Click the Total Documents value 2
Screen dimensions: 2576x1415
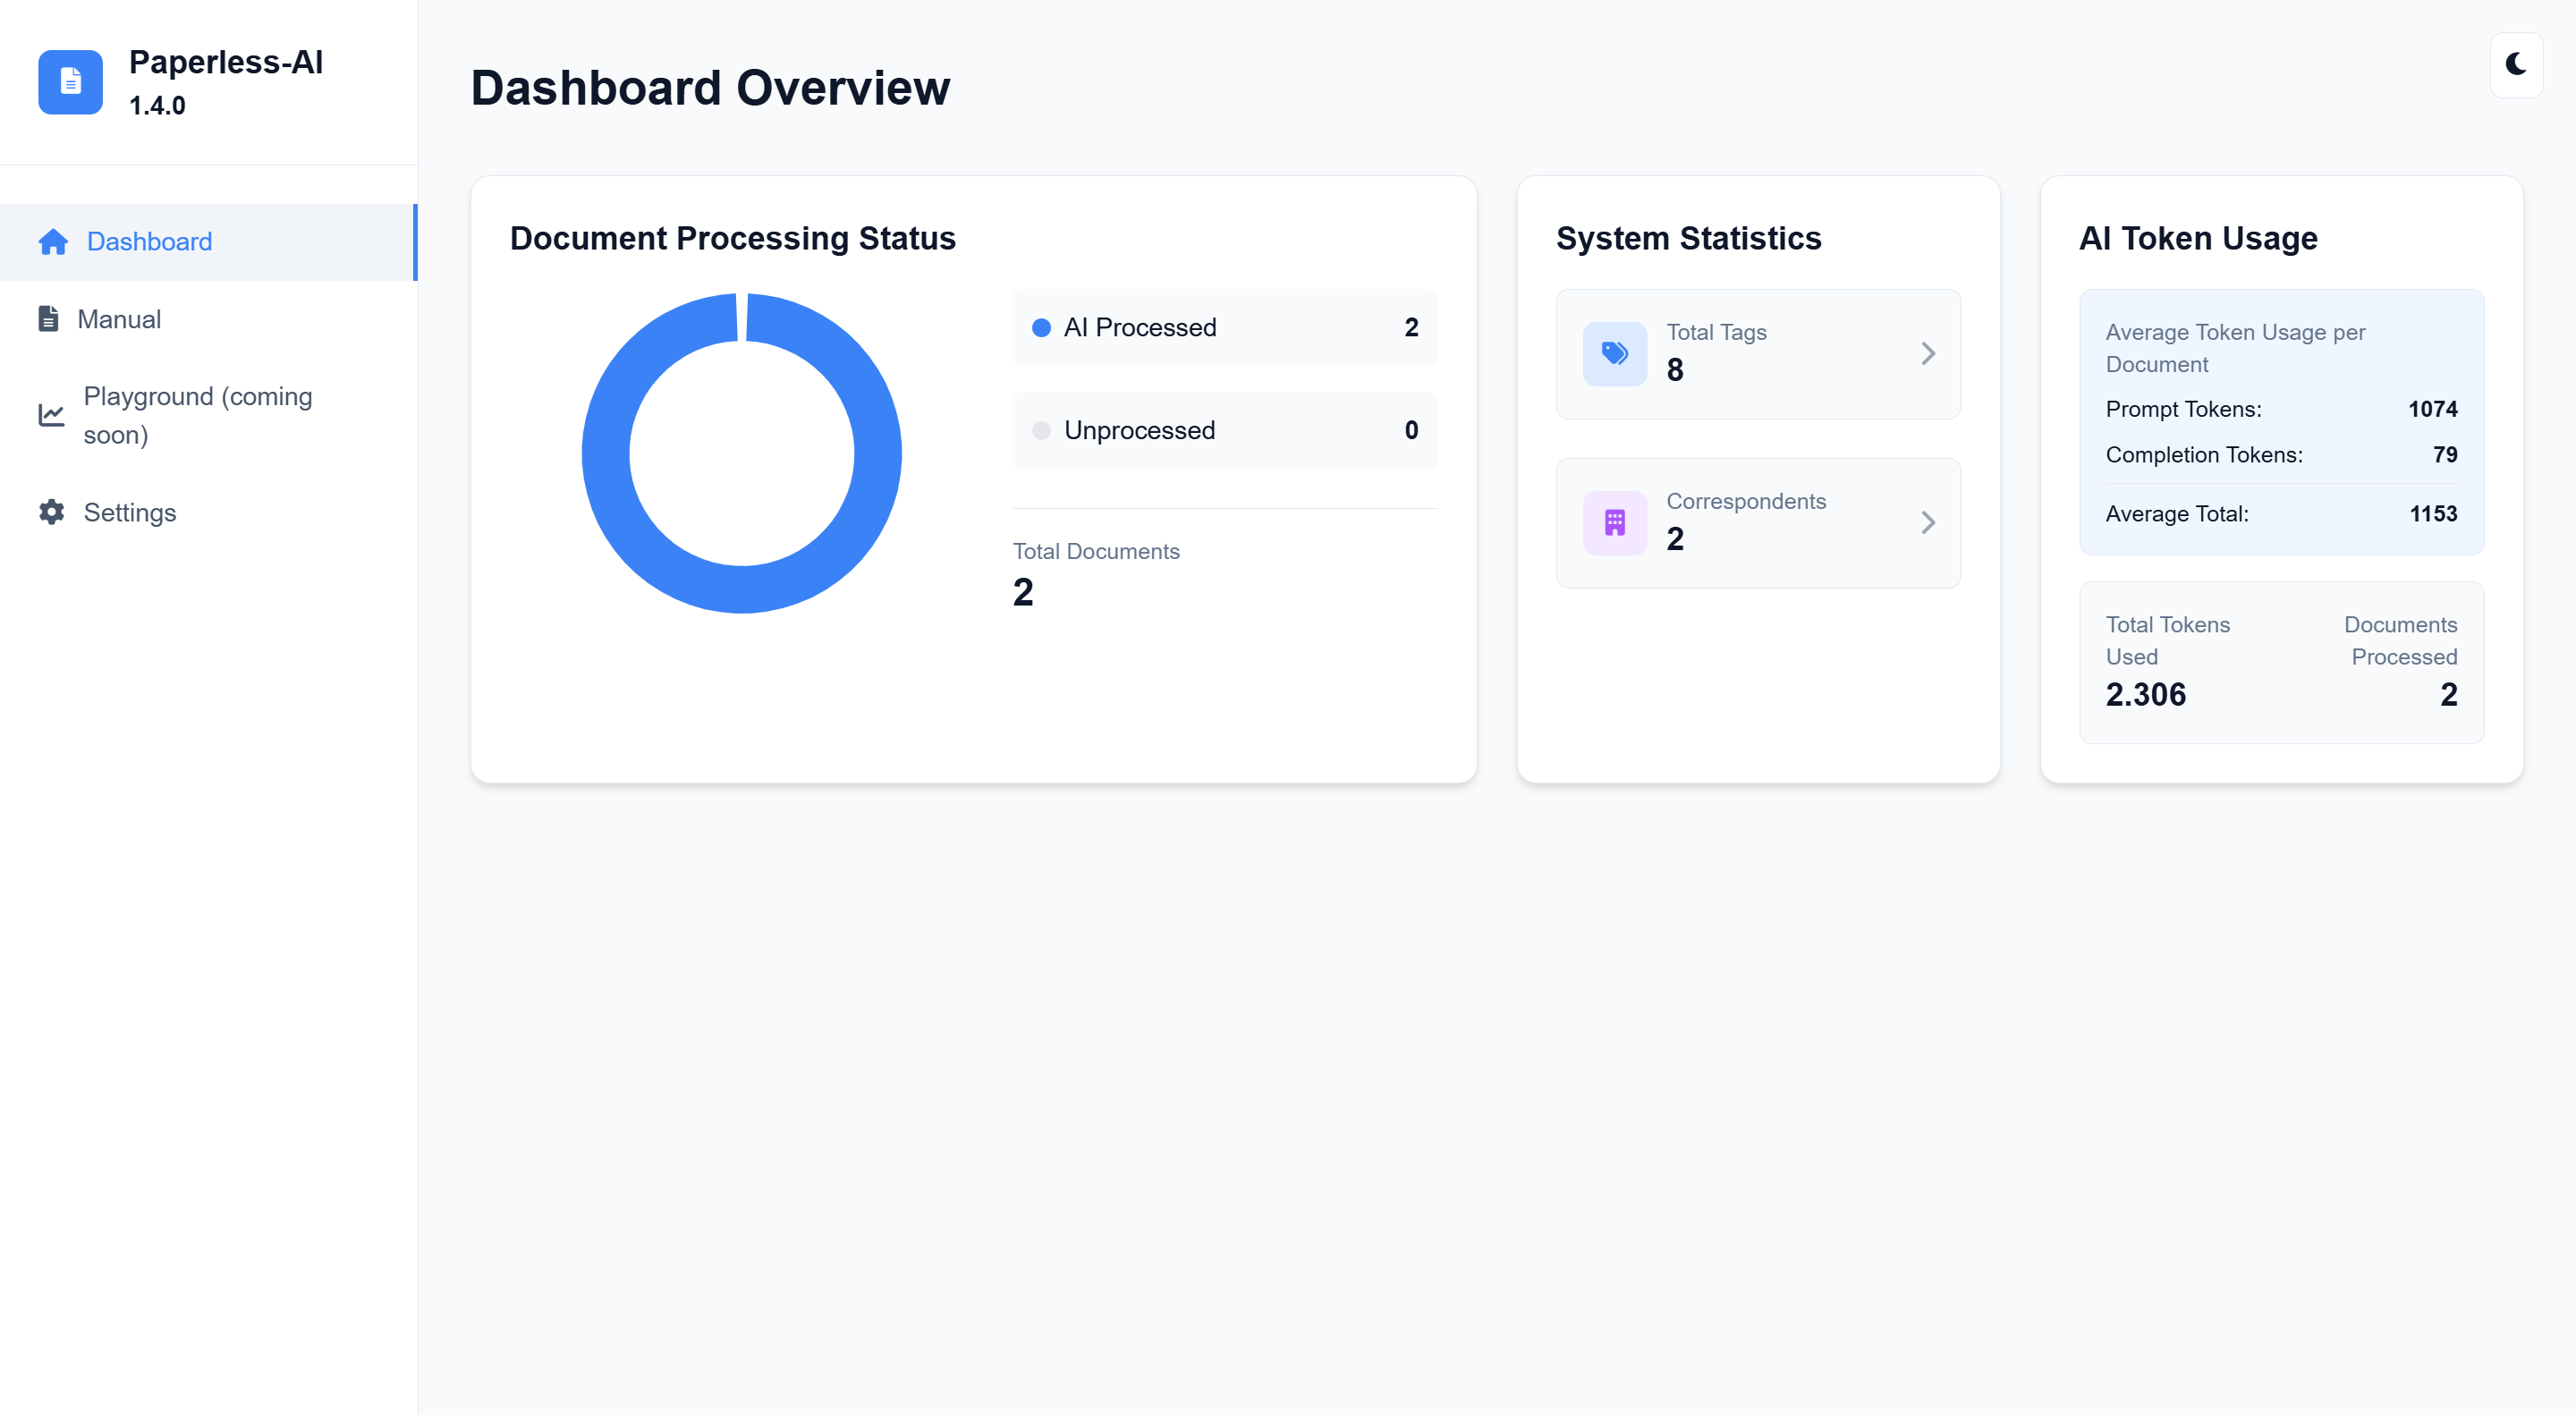tap(1022, 590)
